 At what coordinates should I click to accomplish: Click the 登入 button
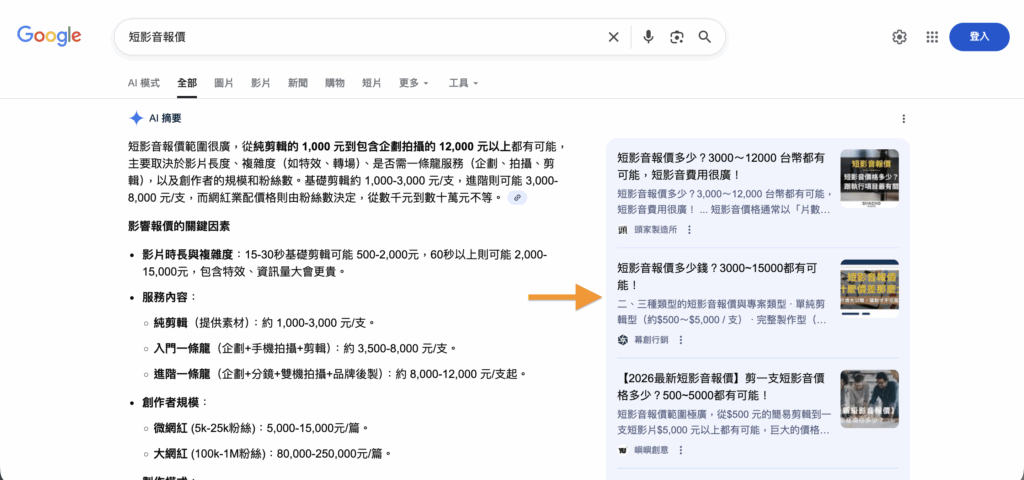coord(978,37)
